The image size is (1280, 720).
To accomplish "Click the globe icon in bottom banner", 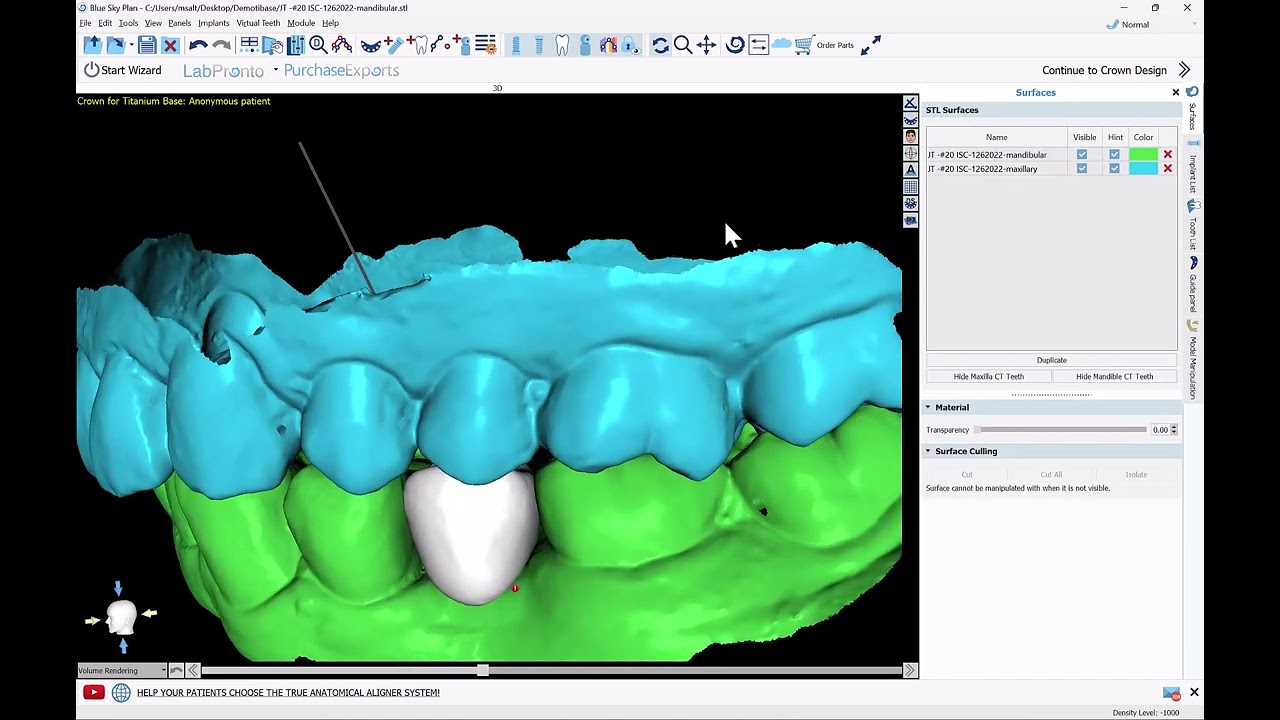I will pos(121,692).
